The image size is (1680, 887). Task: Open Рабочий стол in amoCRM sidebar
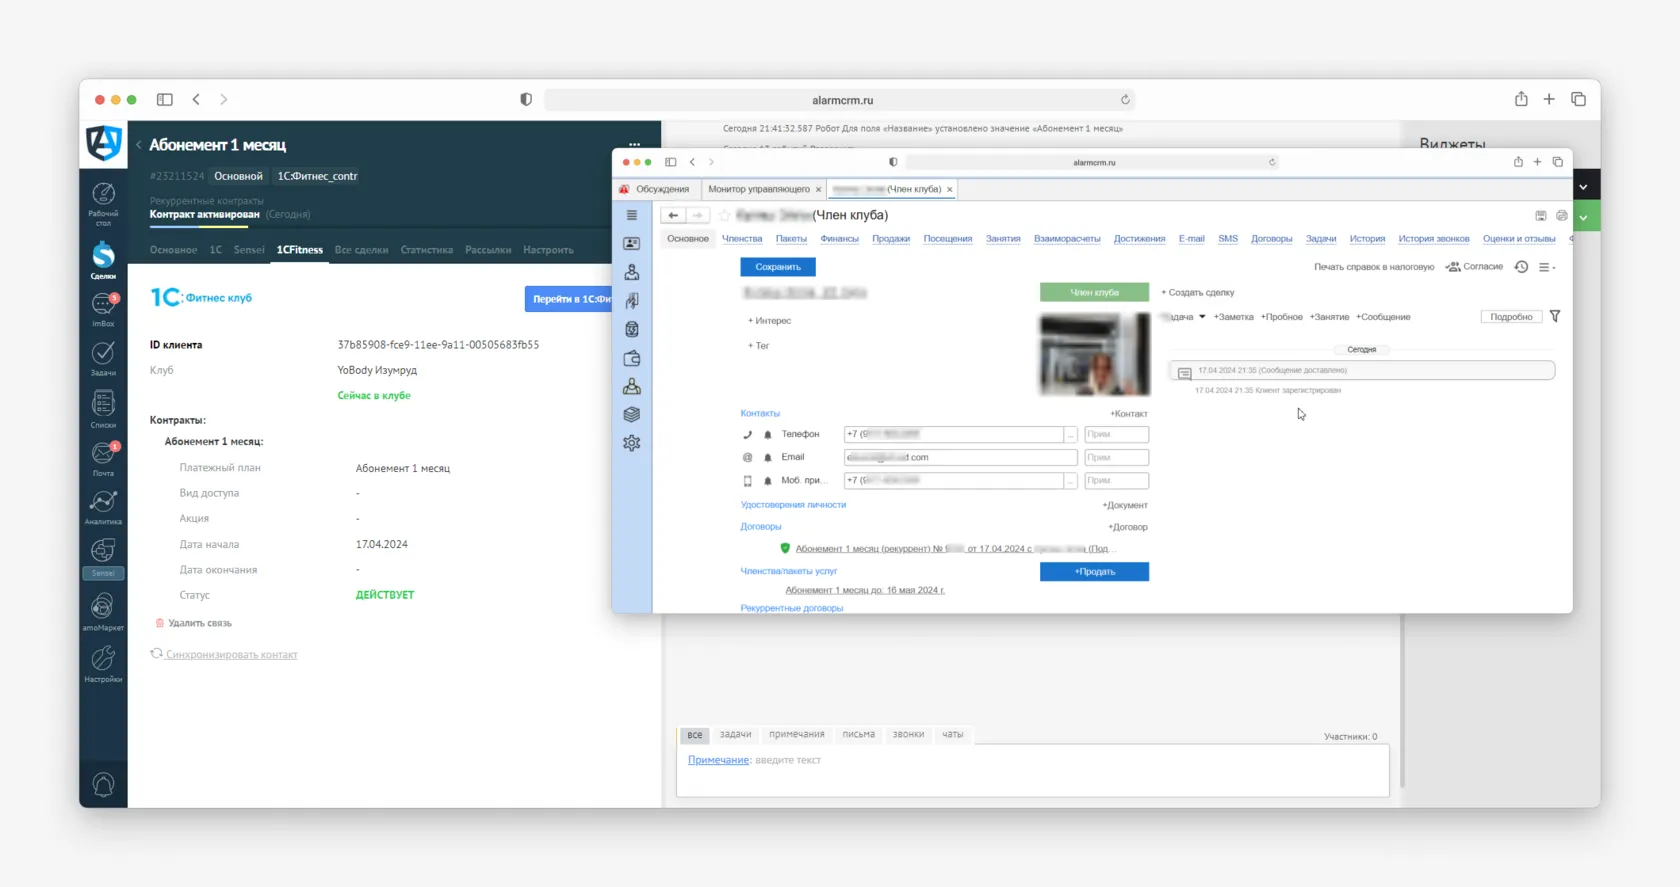click(103, 203)
